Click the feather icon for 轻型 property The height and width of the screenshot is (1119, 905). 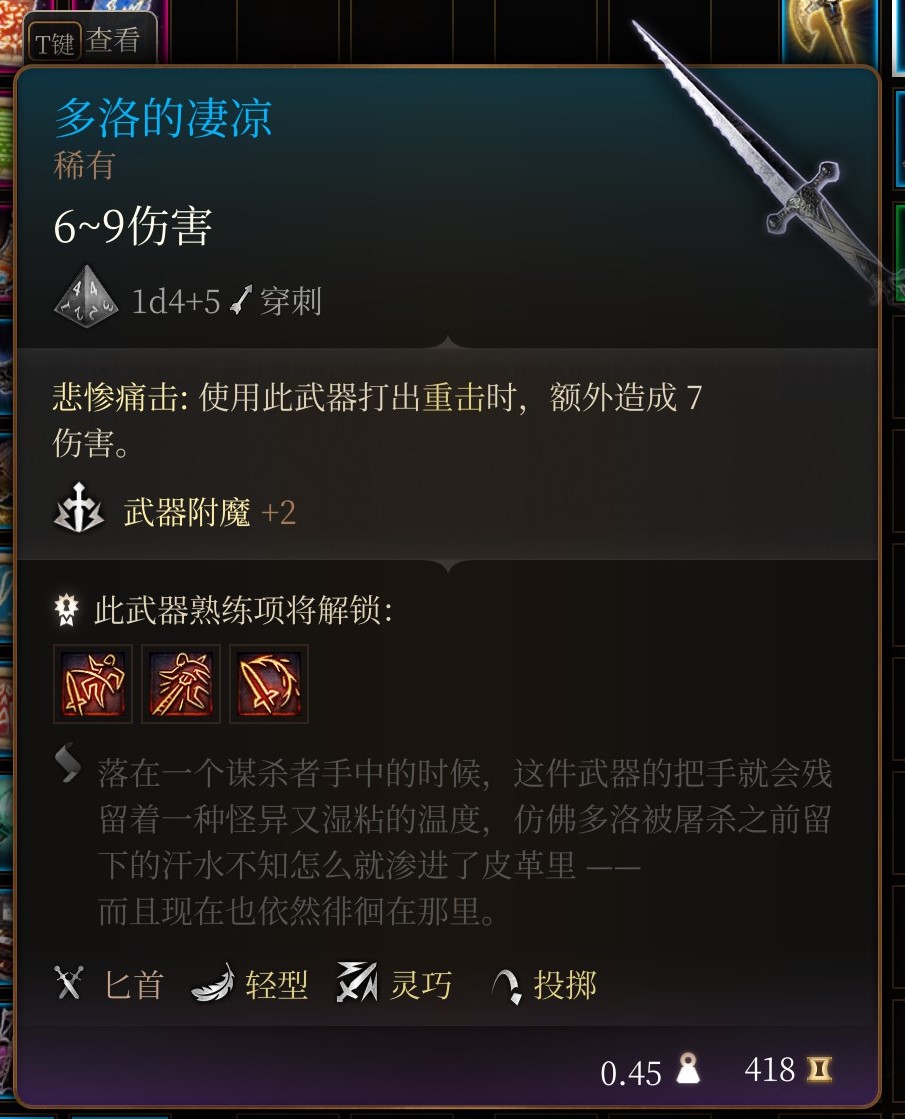pyautogui.click(x=213, y=983)
